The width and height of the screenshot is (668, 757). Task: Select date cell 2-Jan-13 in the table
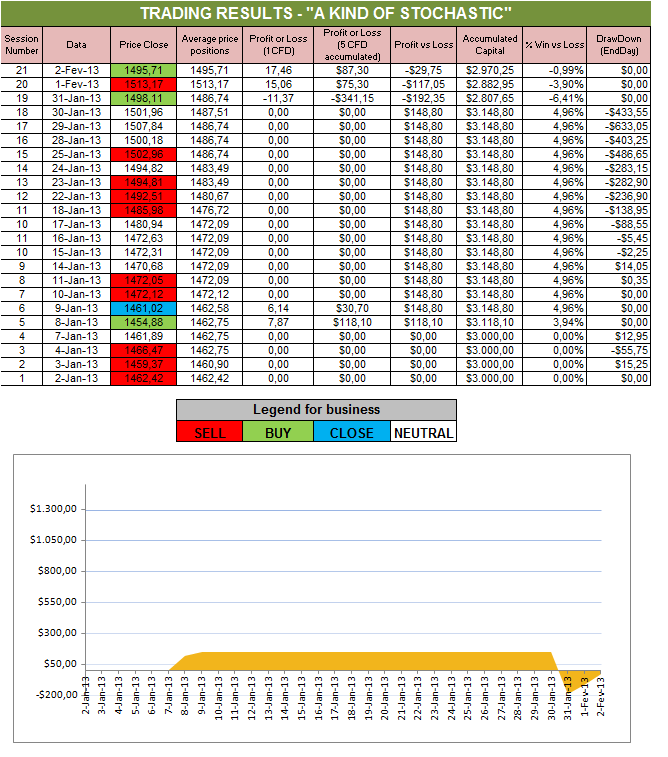point(77,378)
